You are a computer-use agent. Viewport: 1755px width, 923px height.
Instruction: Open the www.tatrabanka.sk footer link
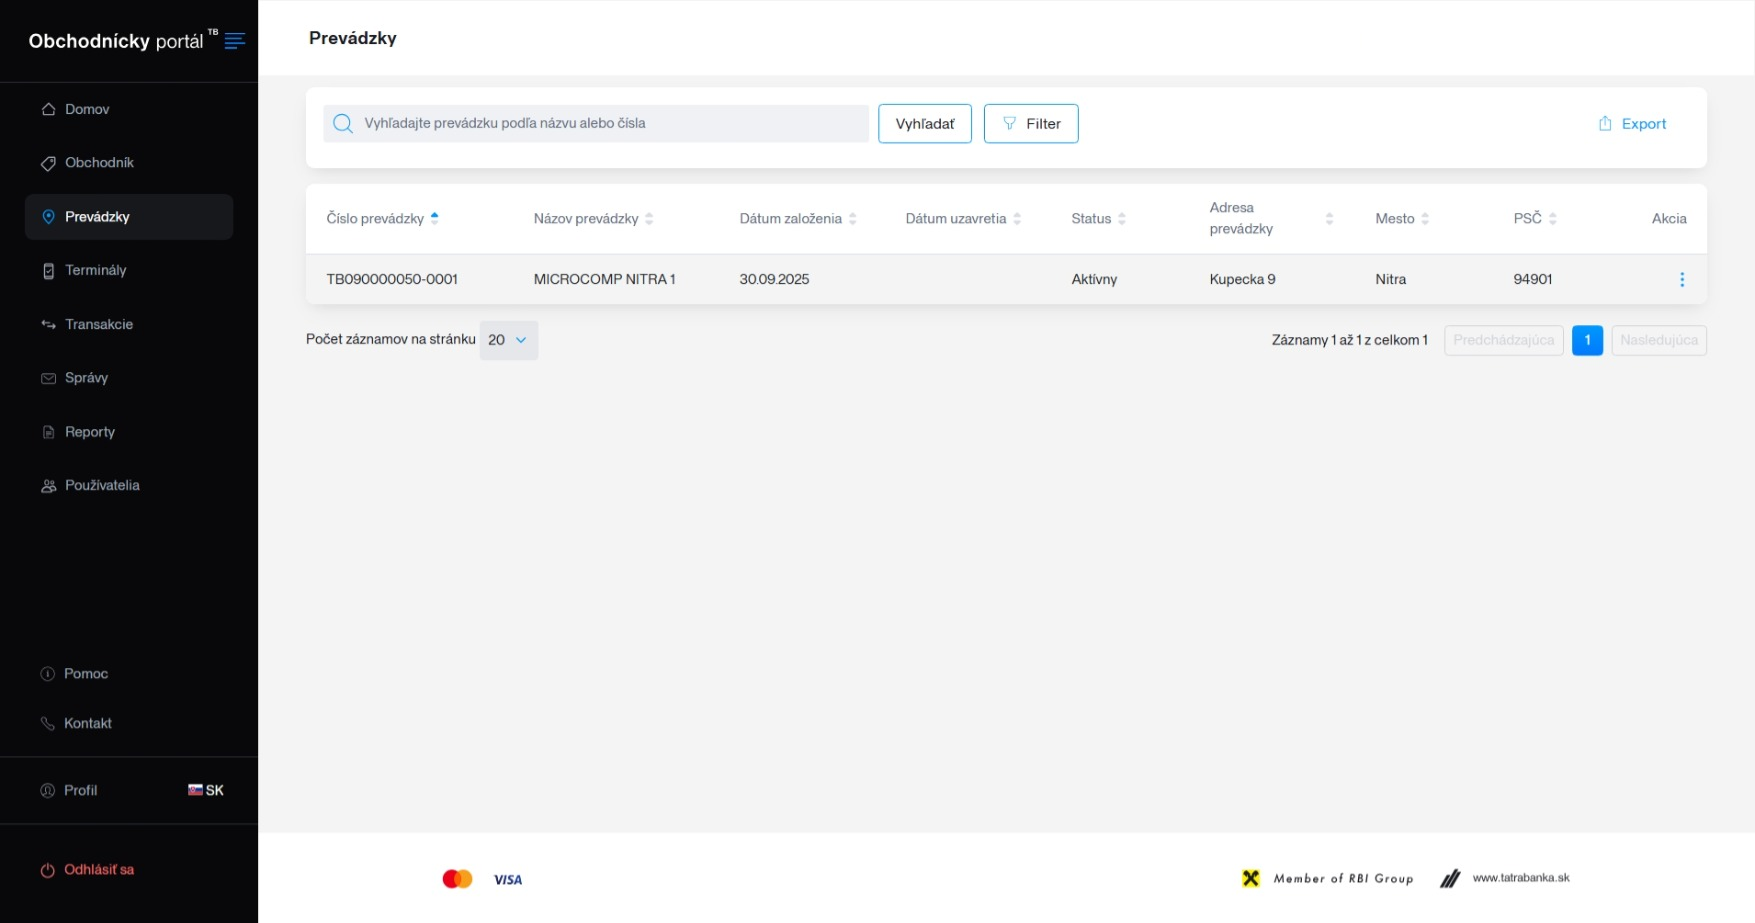[1520, 878]
